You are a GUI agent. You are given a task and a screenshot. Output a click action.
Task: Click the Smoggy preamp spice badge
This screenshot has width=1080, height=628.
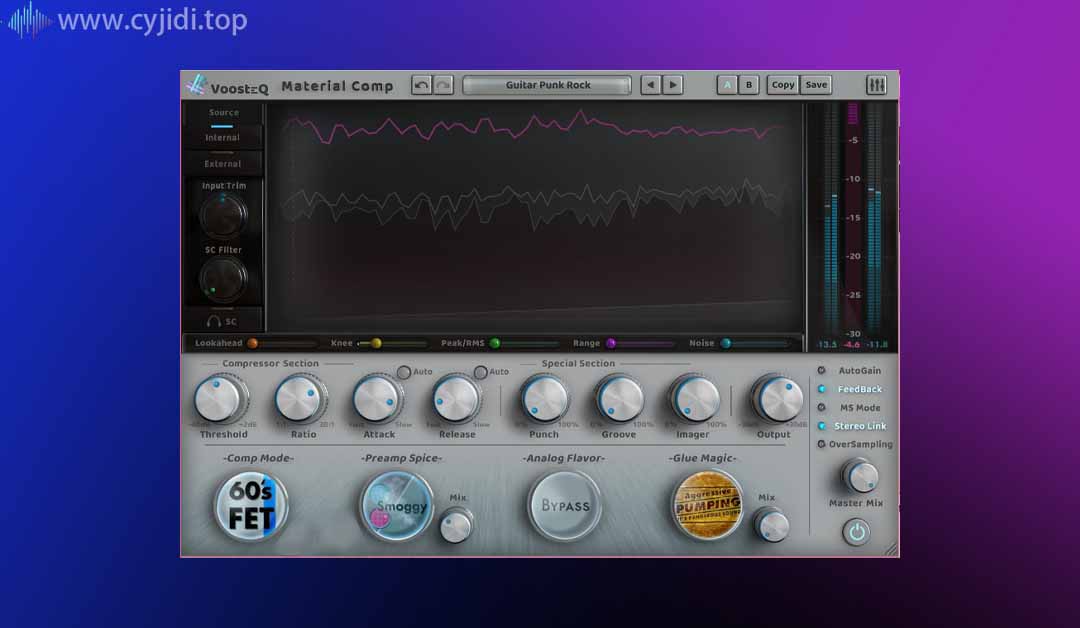coord(397,506)
